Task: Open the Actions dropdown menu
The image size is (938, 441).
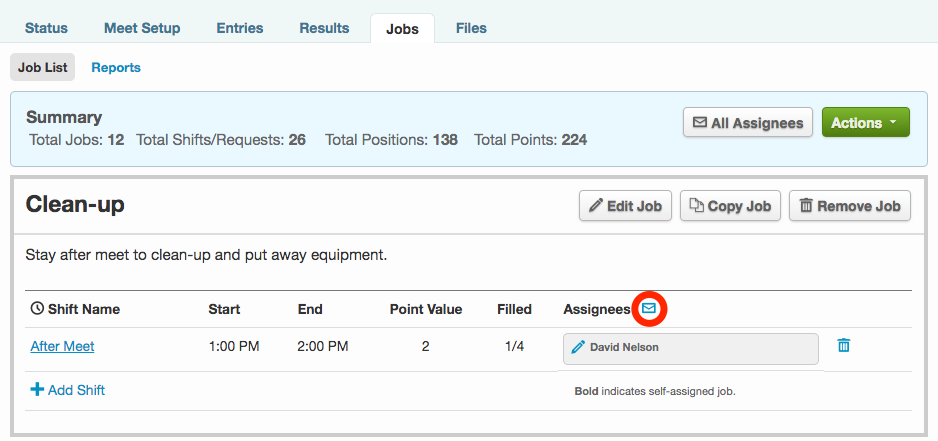Action: [865, 123]
